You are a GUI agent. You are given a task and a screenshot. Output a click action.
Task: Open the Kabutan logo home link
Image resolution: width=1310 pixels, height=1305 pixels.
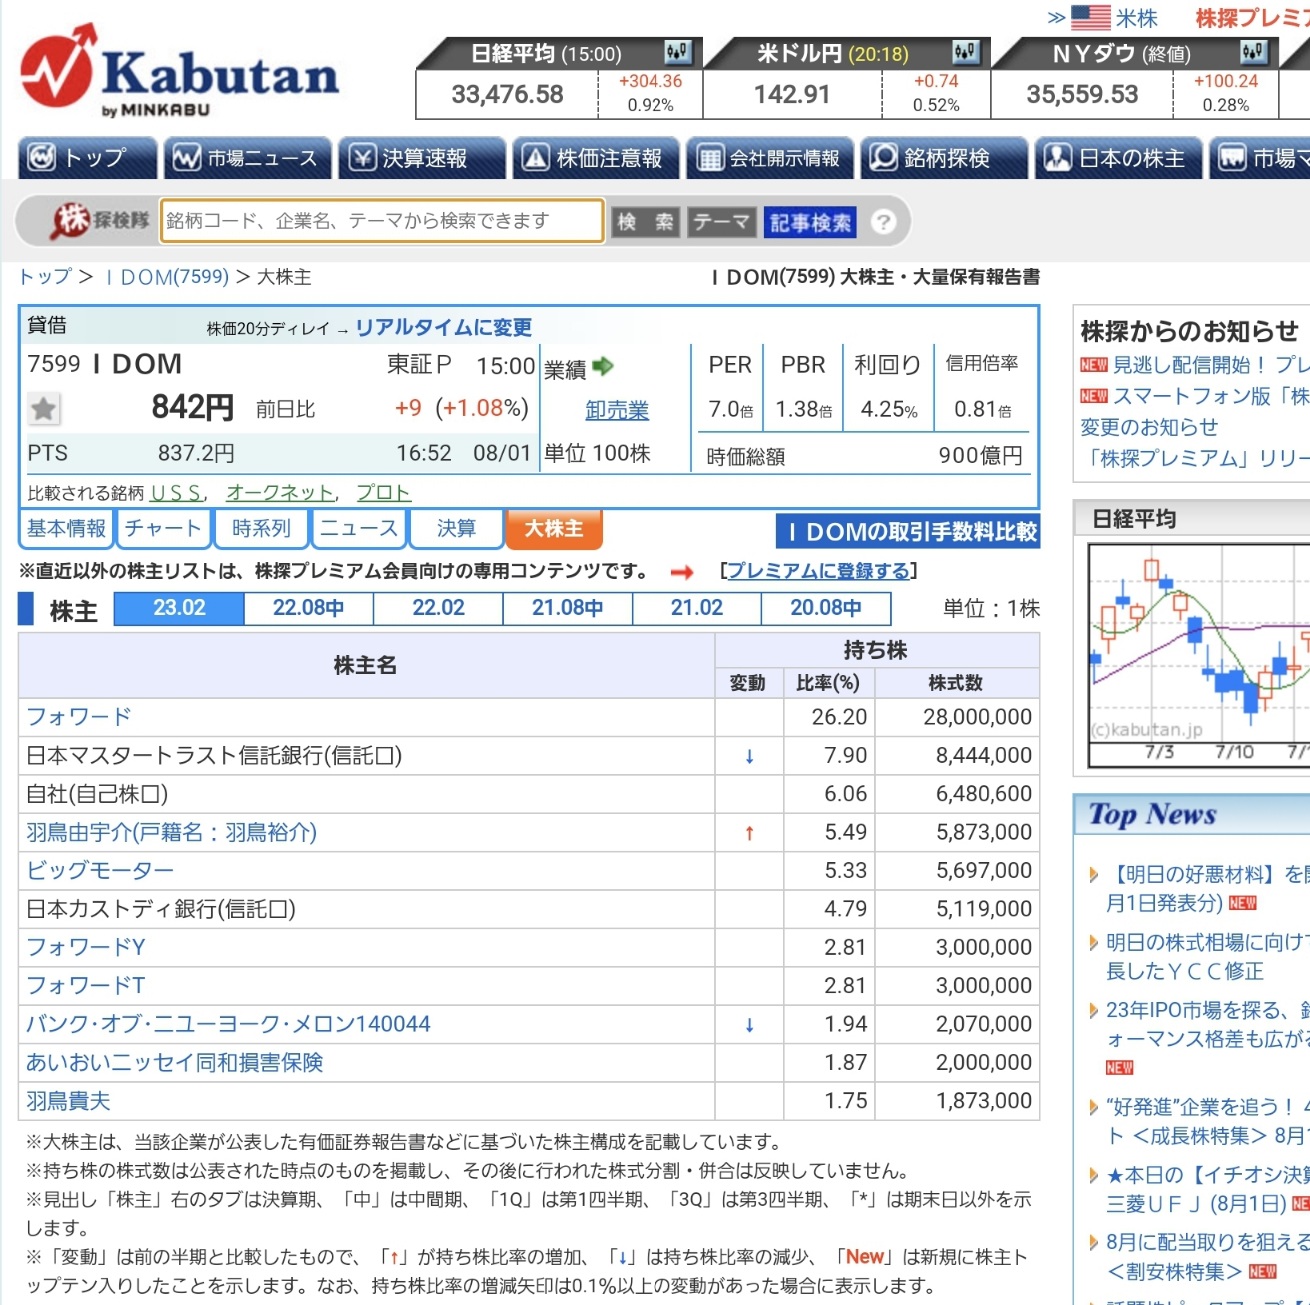tap(180, 72)
